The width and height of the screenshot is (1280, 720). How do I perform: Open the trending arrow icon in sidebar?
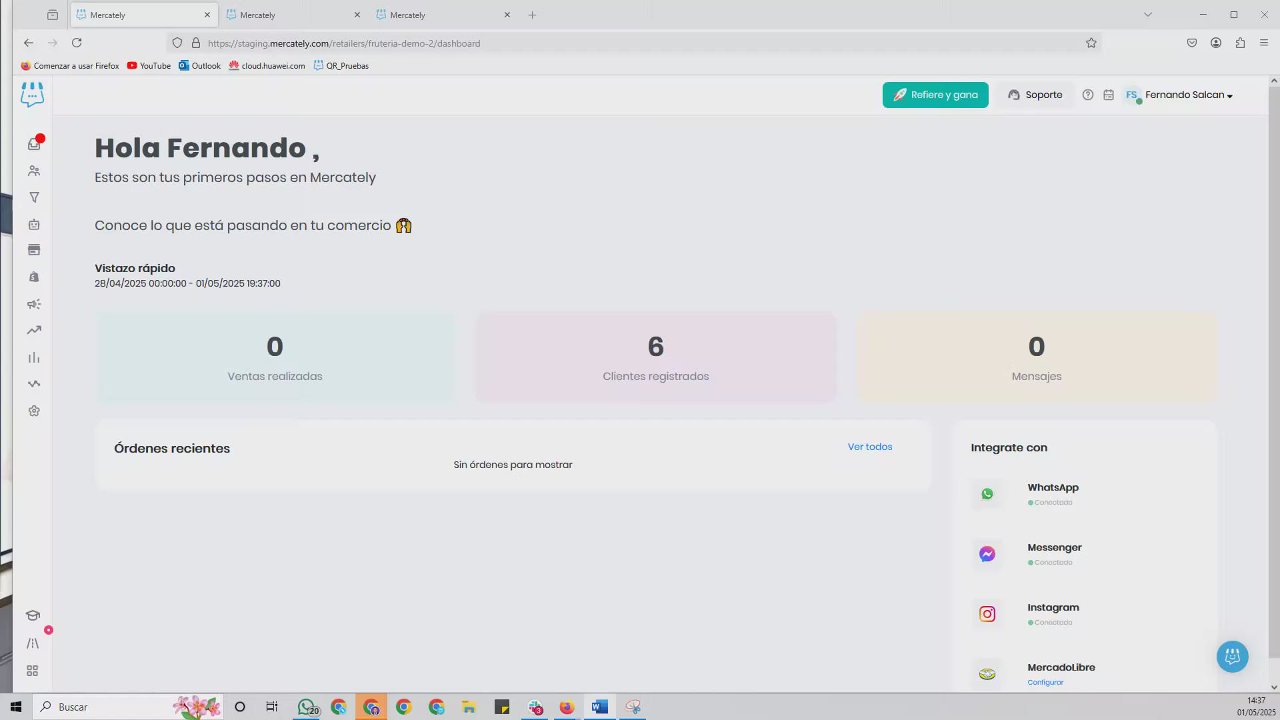coord(34,330)
